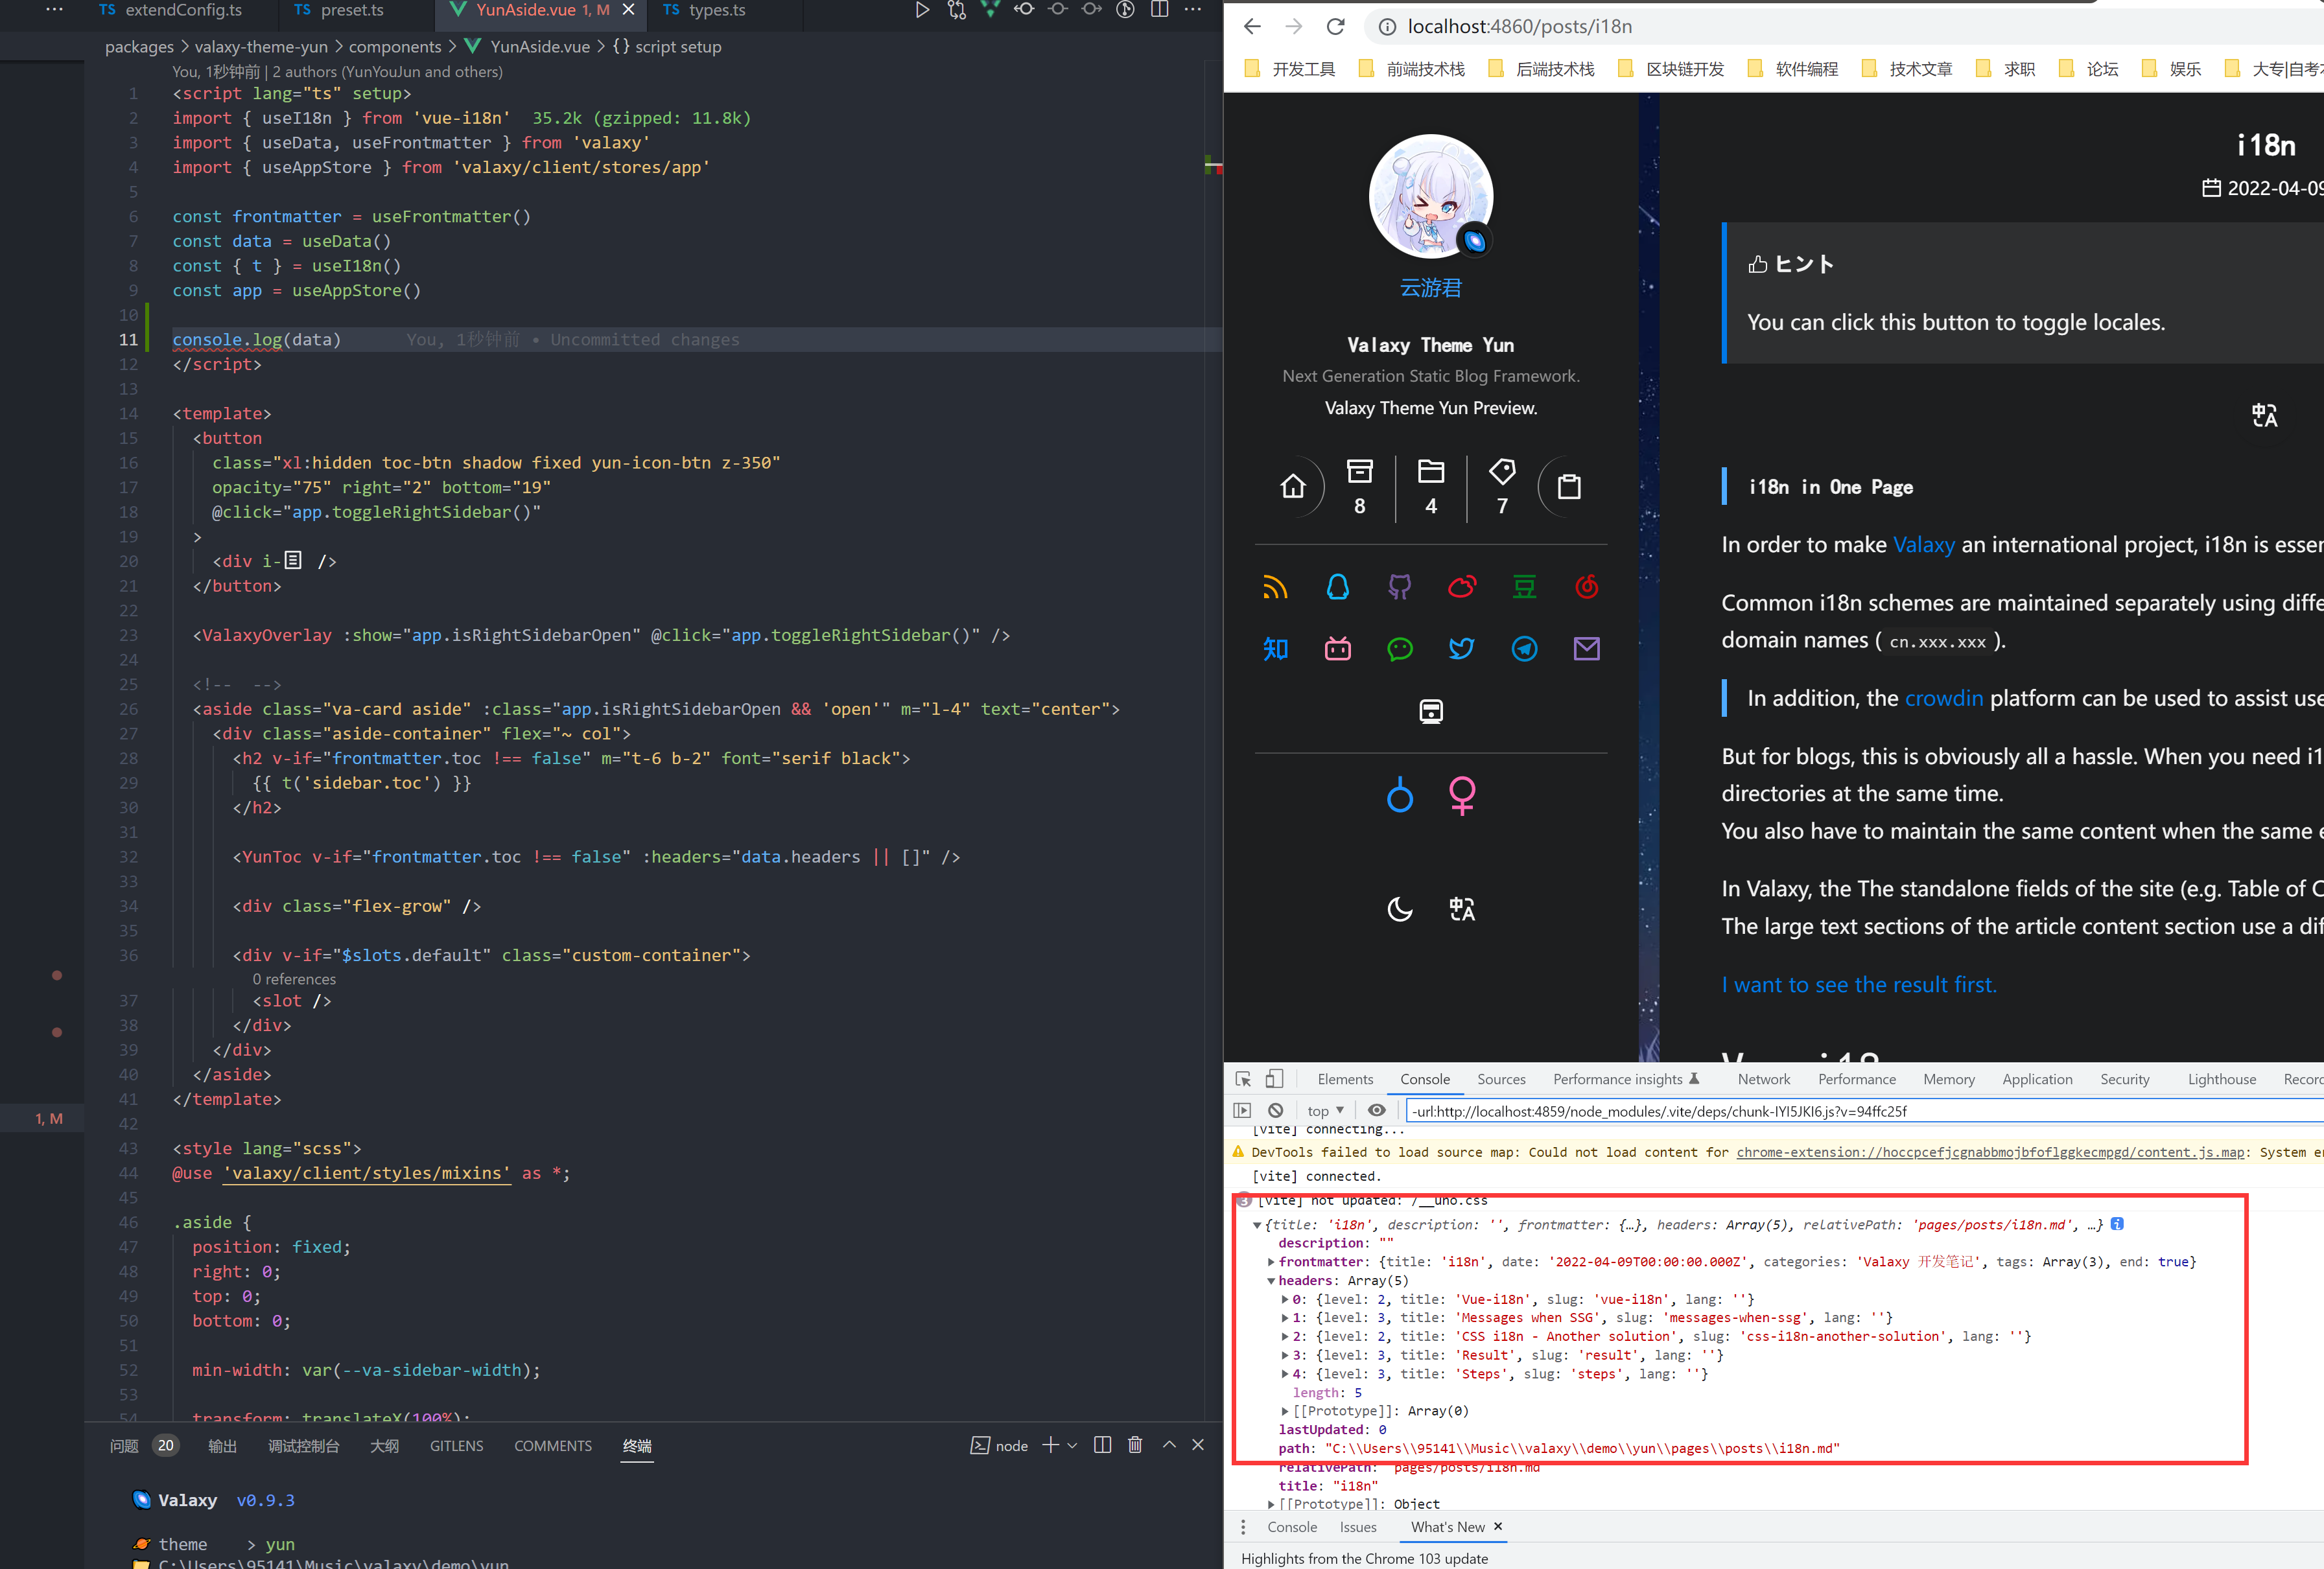
Task: Collapse the headers Array(5) entry
Action: tap(1271, 1281)
